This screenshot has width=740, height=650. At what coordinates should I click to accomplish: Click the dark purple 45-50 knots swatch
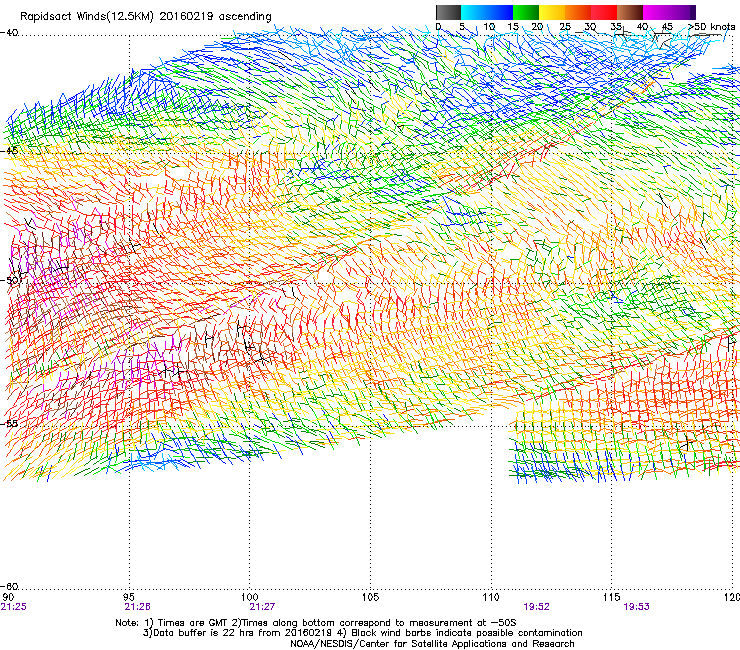coord(682,12)
